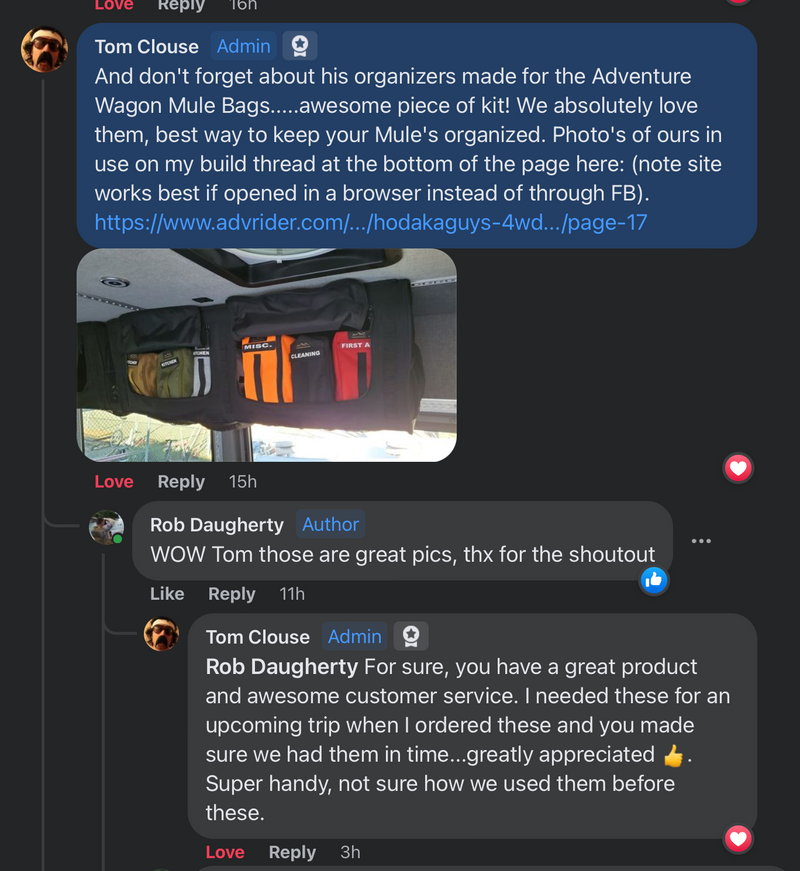The height and width of the screenshot is (871, 800).
Task: Click Tom Clouse's top comment avatar
Action: coord(45,49)
